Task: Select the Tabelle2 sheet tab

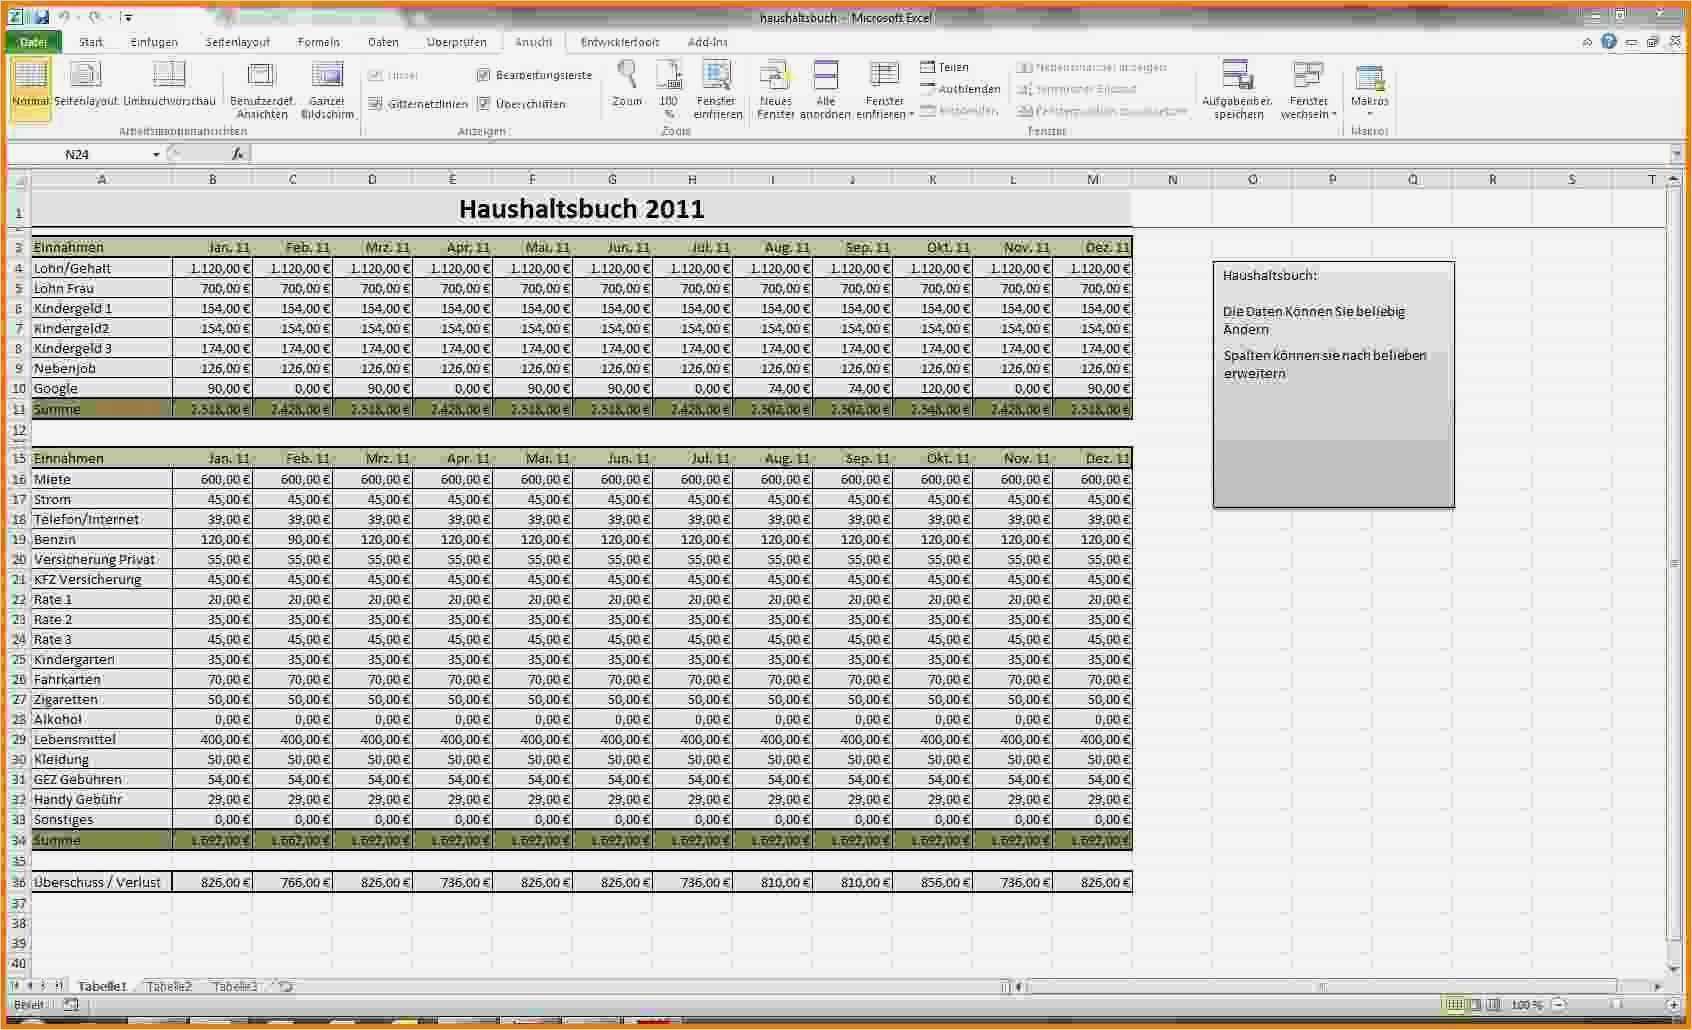Action: pyautogui.click(x=169, y=987)
